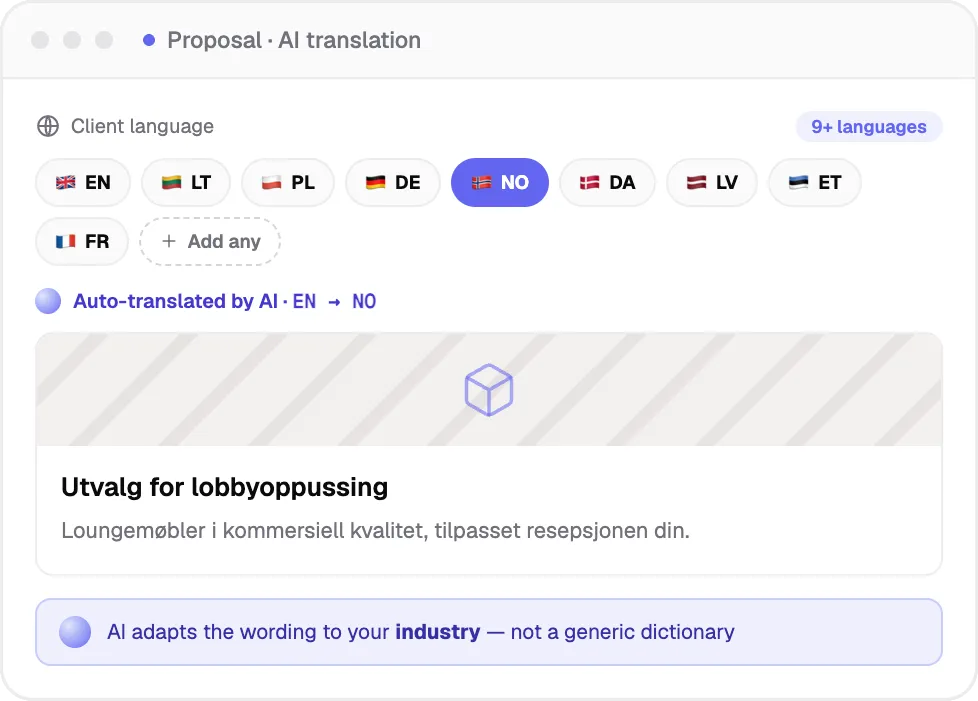
Task: Click the globe icon beside Client language
Action: (48, 126)
